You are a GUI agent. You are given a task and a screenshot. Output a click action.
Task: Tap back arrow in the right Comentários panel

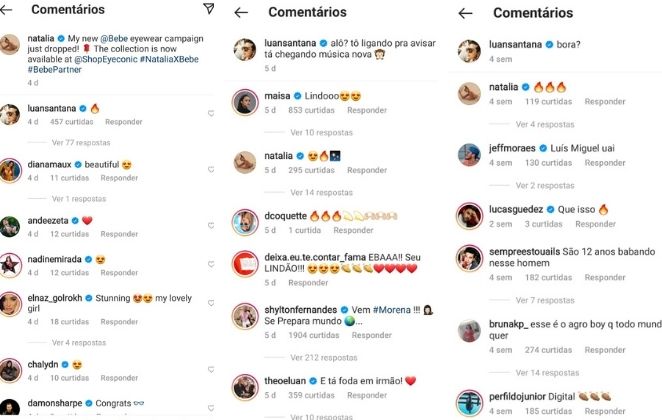click(465, 14)
